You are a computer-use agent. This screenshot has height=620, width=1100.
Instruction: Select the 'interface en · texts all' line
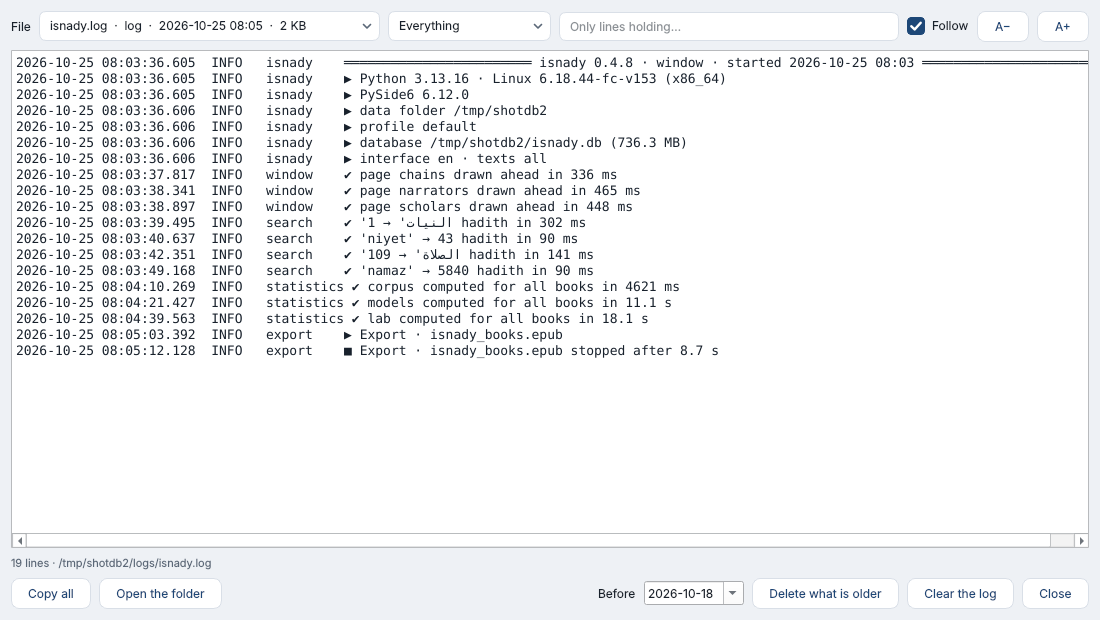click(281, 159)
